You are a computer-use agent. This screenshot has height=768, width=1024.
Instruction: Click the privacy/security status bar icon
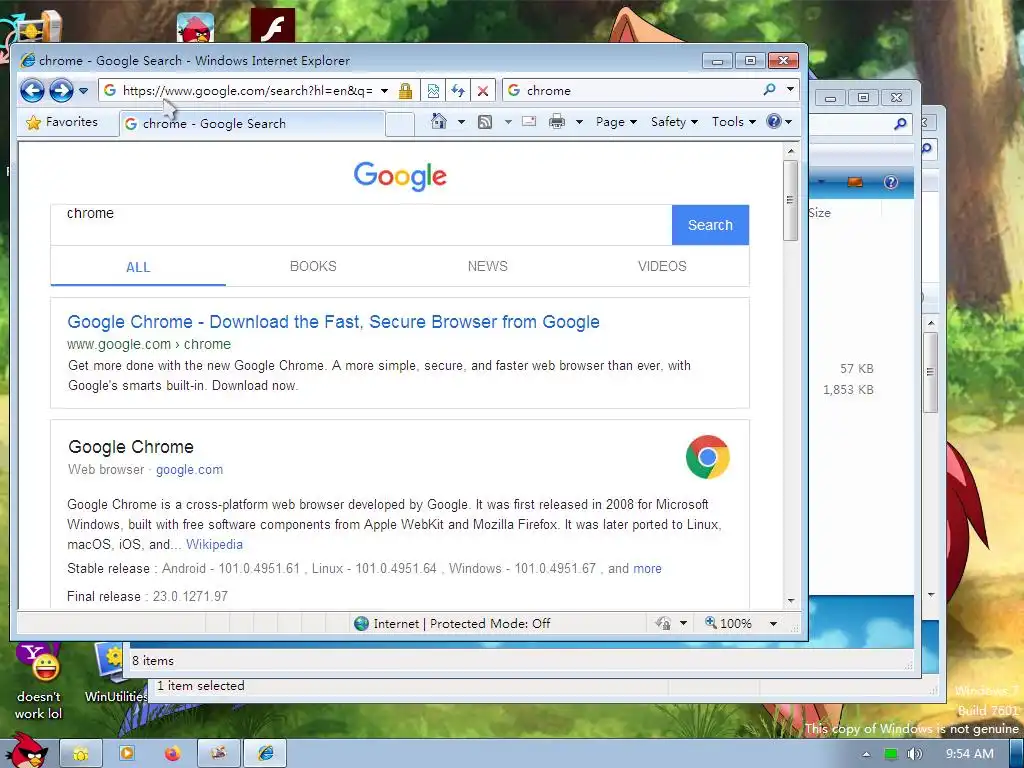tap(663, 624)
